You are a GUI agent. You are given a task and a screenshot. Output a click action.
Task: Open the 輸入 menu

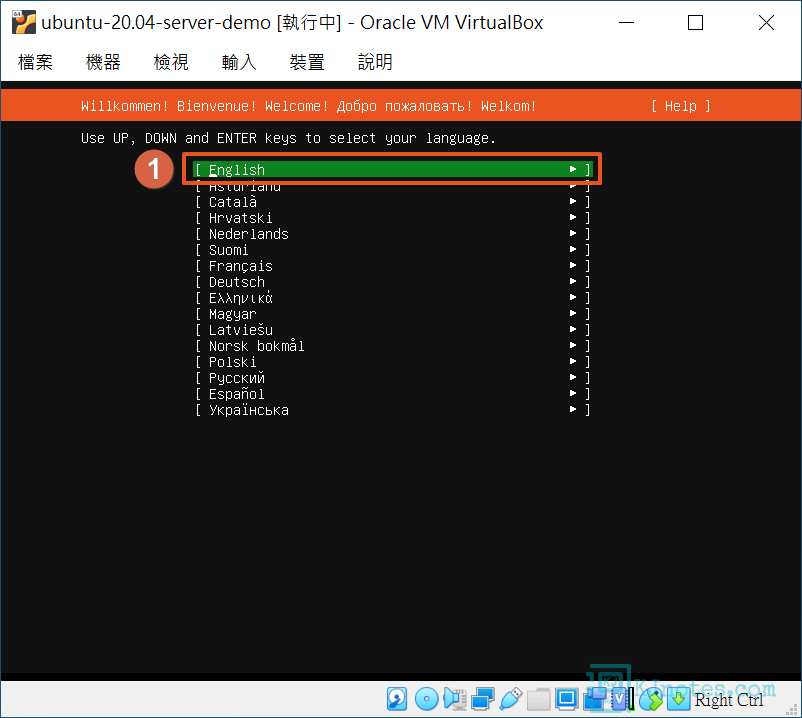[x=239, y=62]
